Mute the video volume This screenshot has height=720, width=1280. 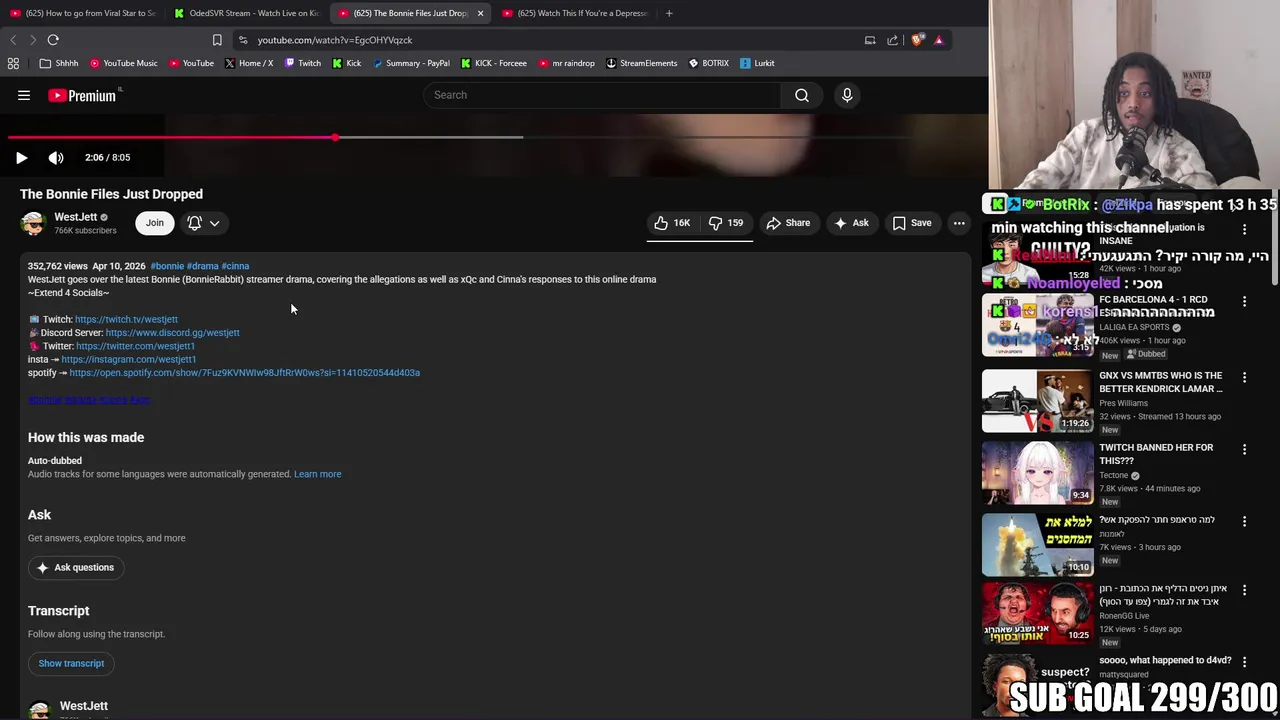point(56,157)
